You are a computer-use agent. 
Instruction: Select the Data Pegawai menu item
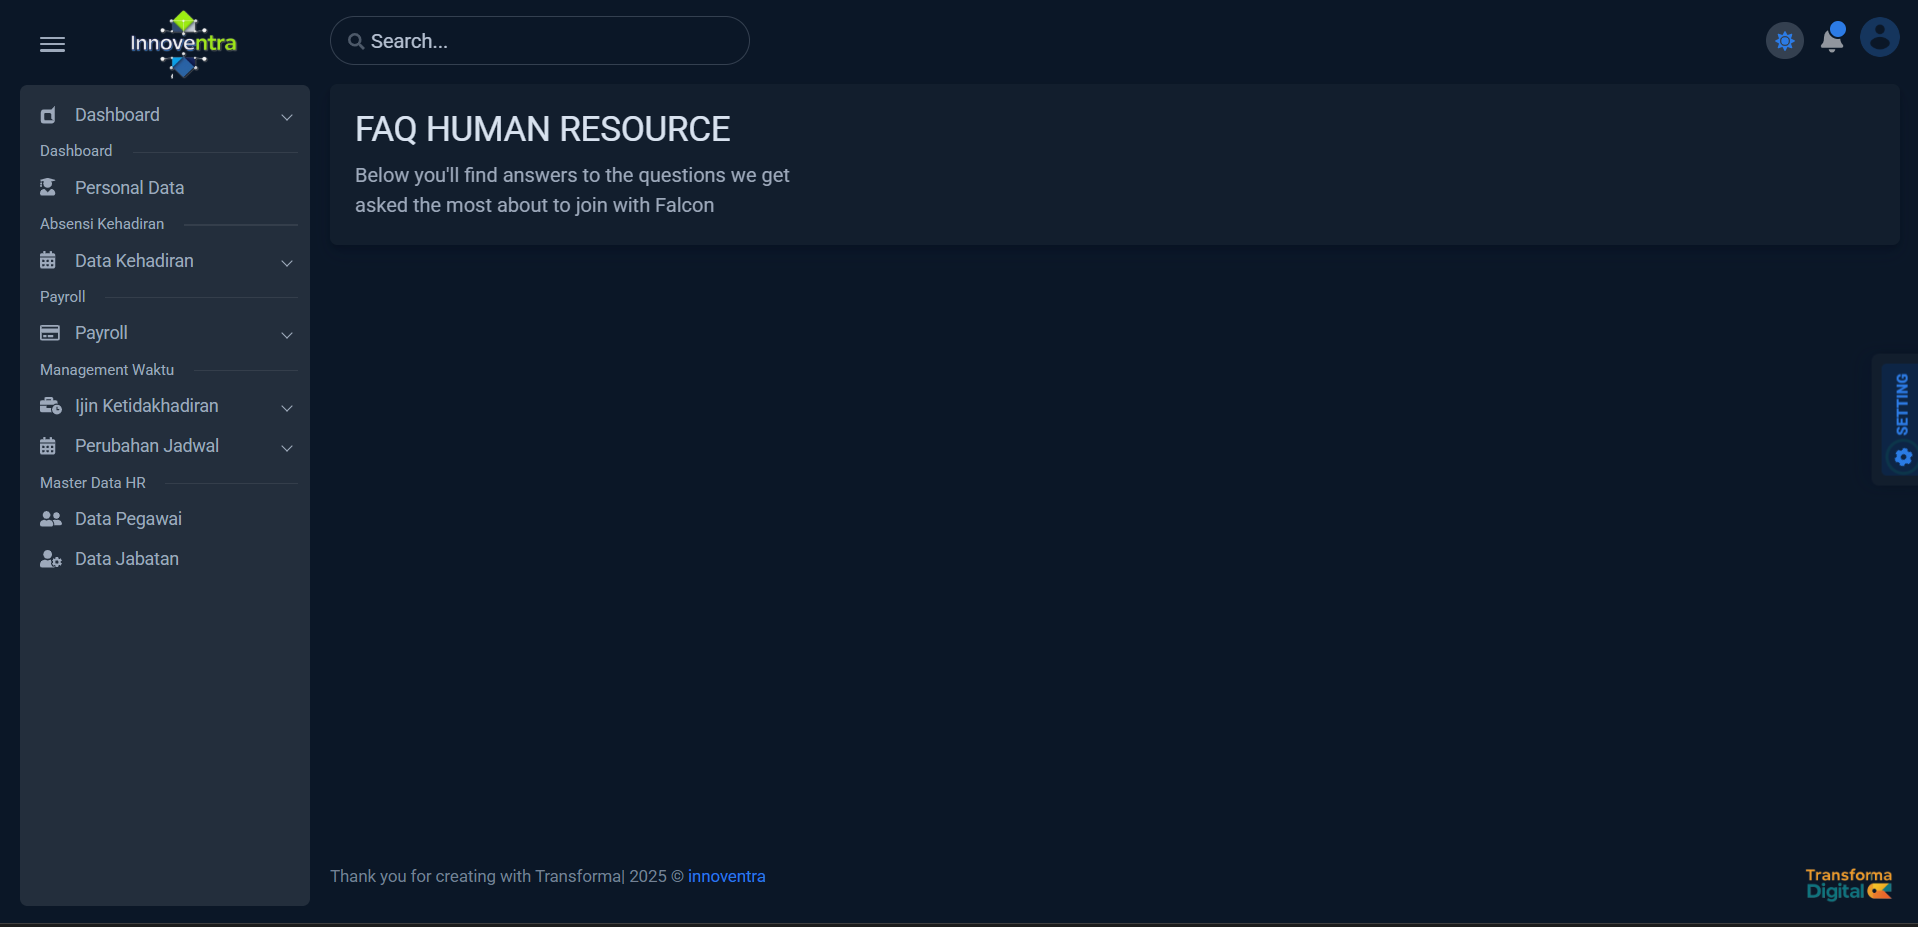coord(128,519)
